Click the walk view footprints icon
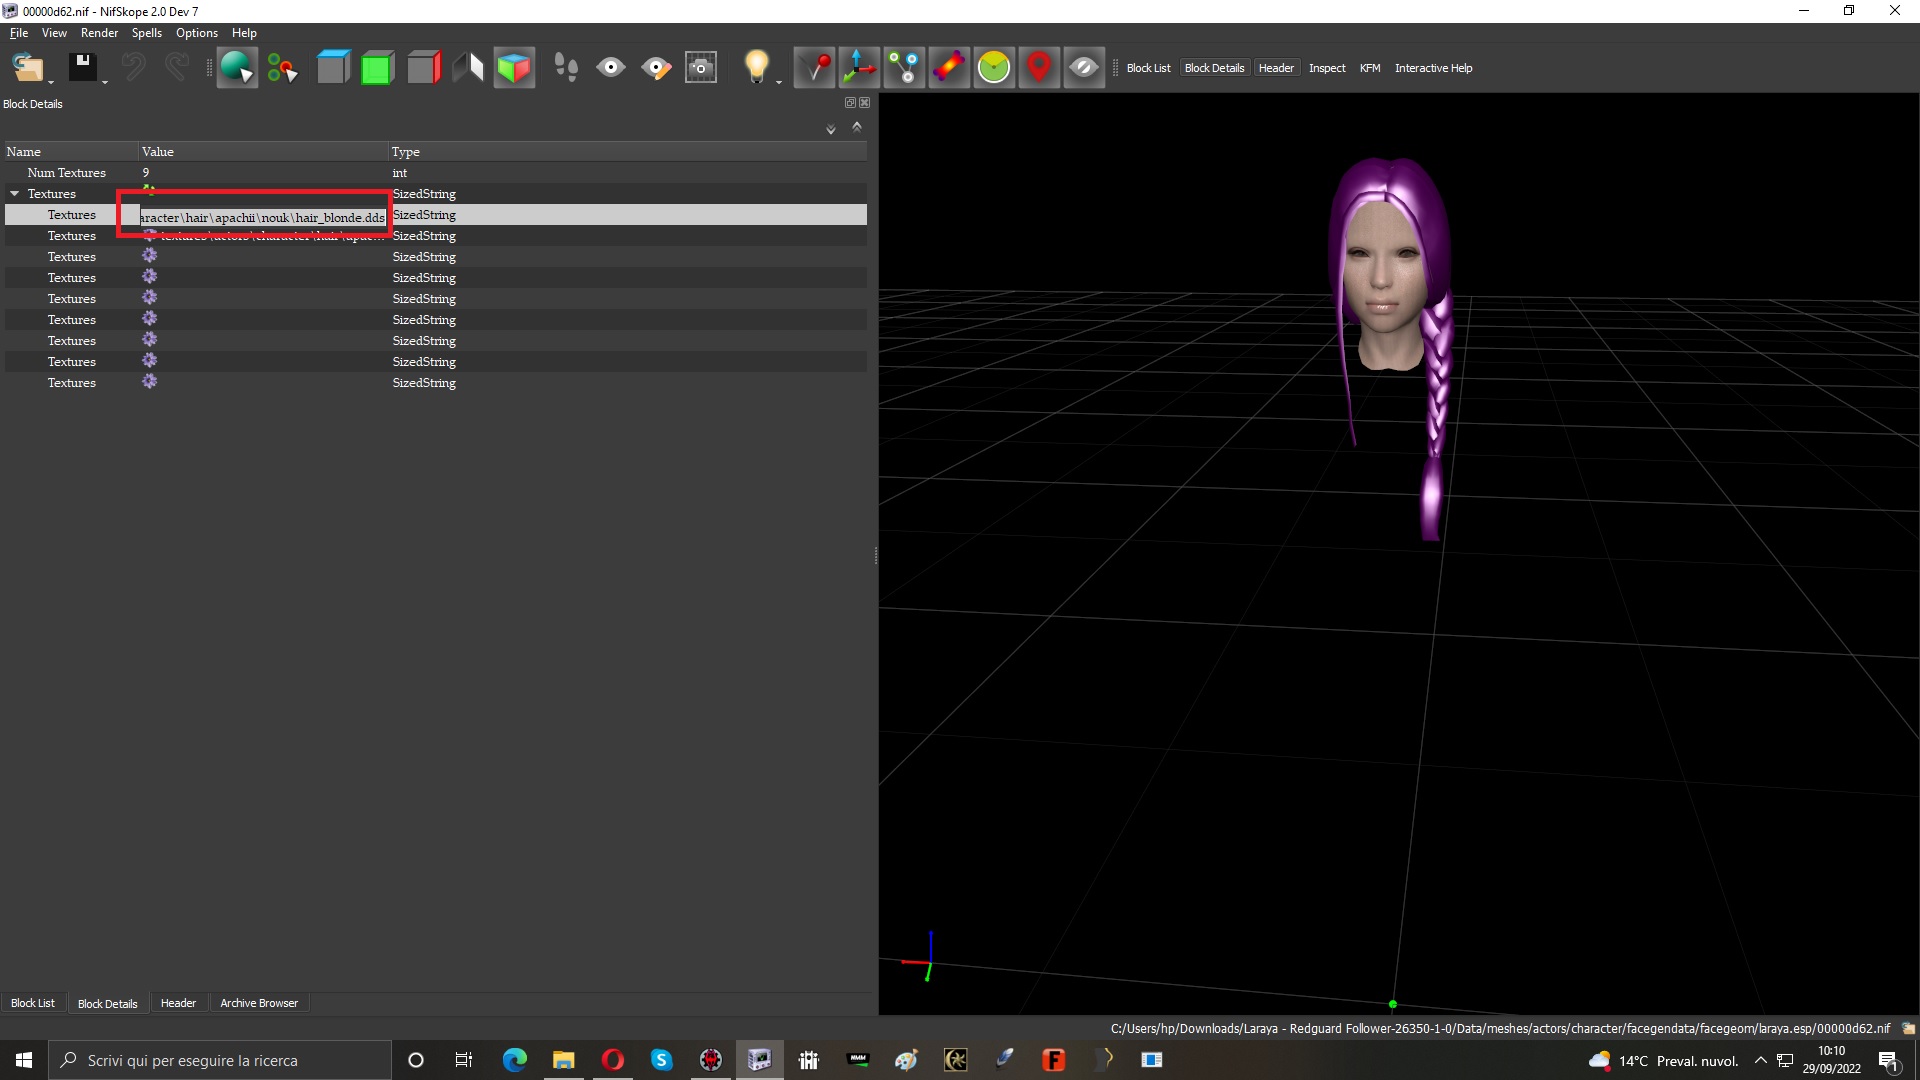1920x1080 pixels. [566, 68]
